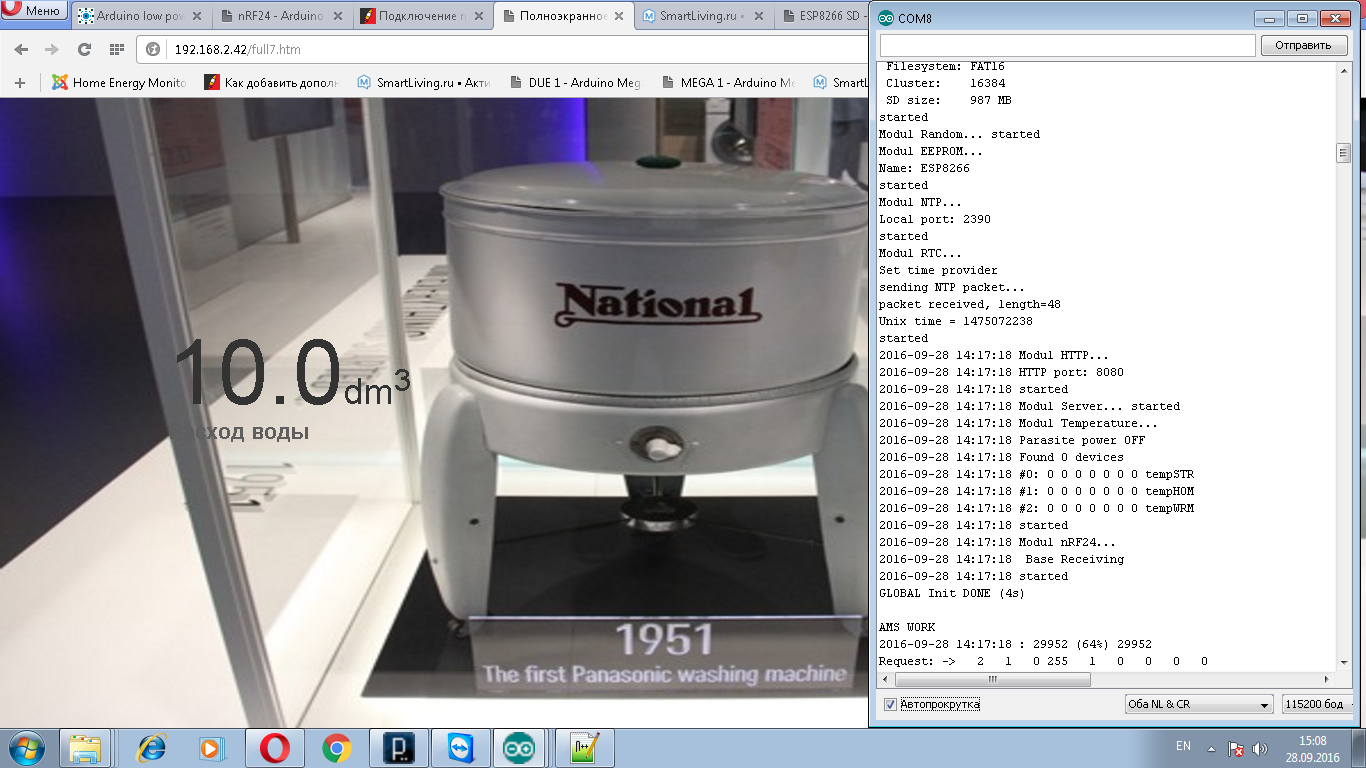Image resolution: width=1366 pixels, height=768 pixels.
Task: Open the Home Energy Monitor bookmark
Action: coord(119,83)
